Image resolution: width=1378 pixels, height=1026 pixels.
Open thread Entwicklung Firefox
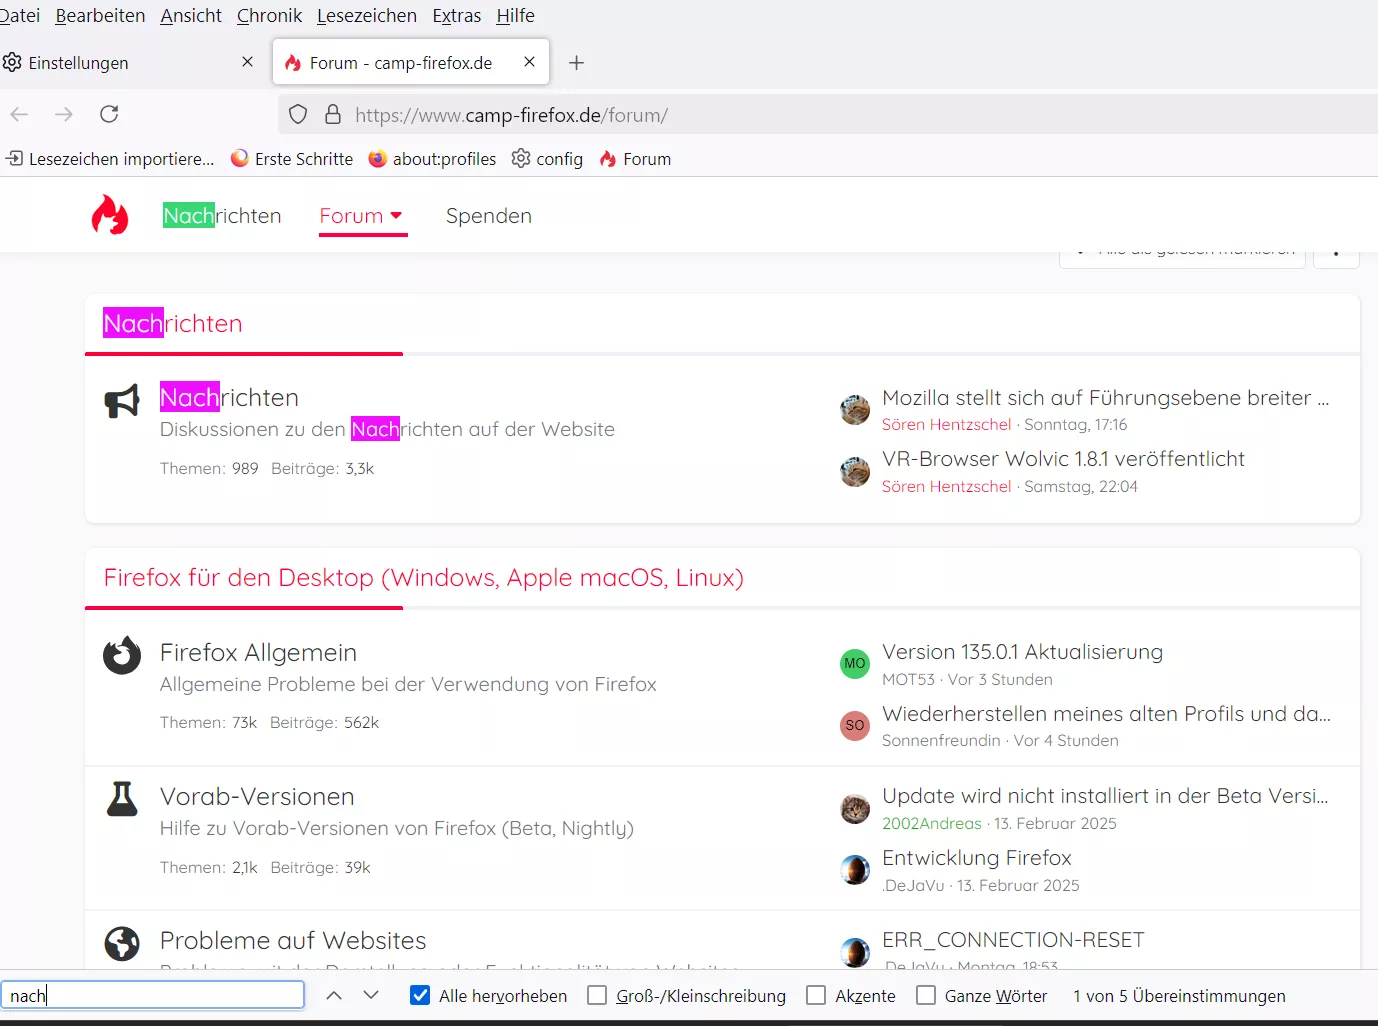pyautogui.click(x=977, y=858)
